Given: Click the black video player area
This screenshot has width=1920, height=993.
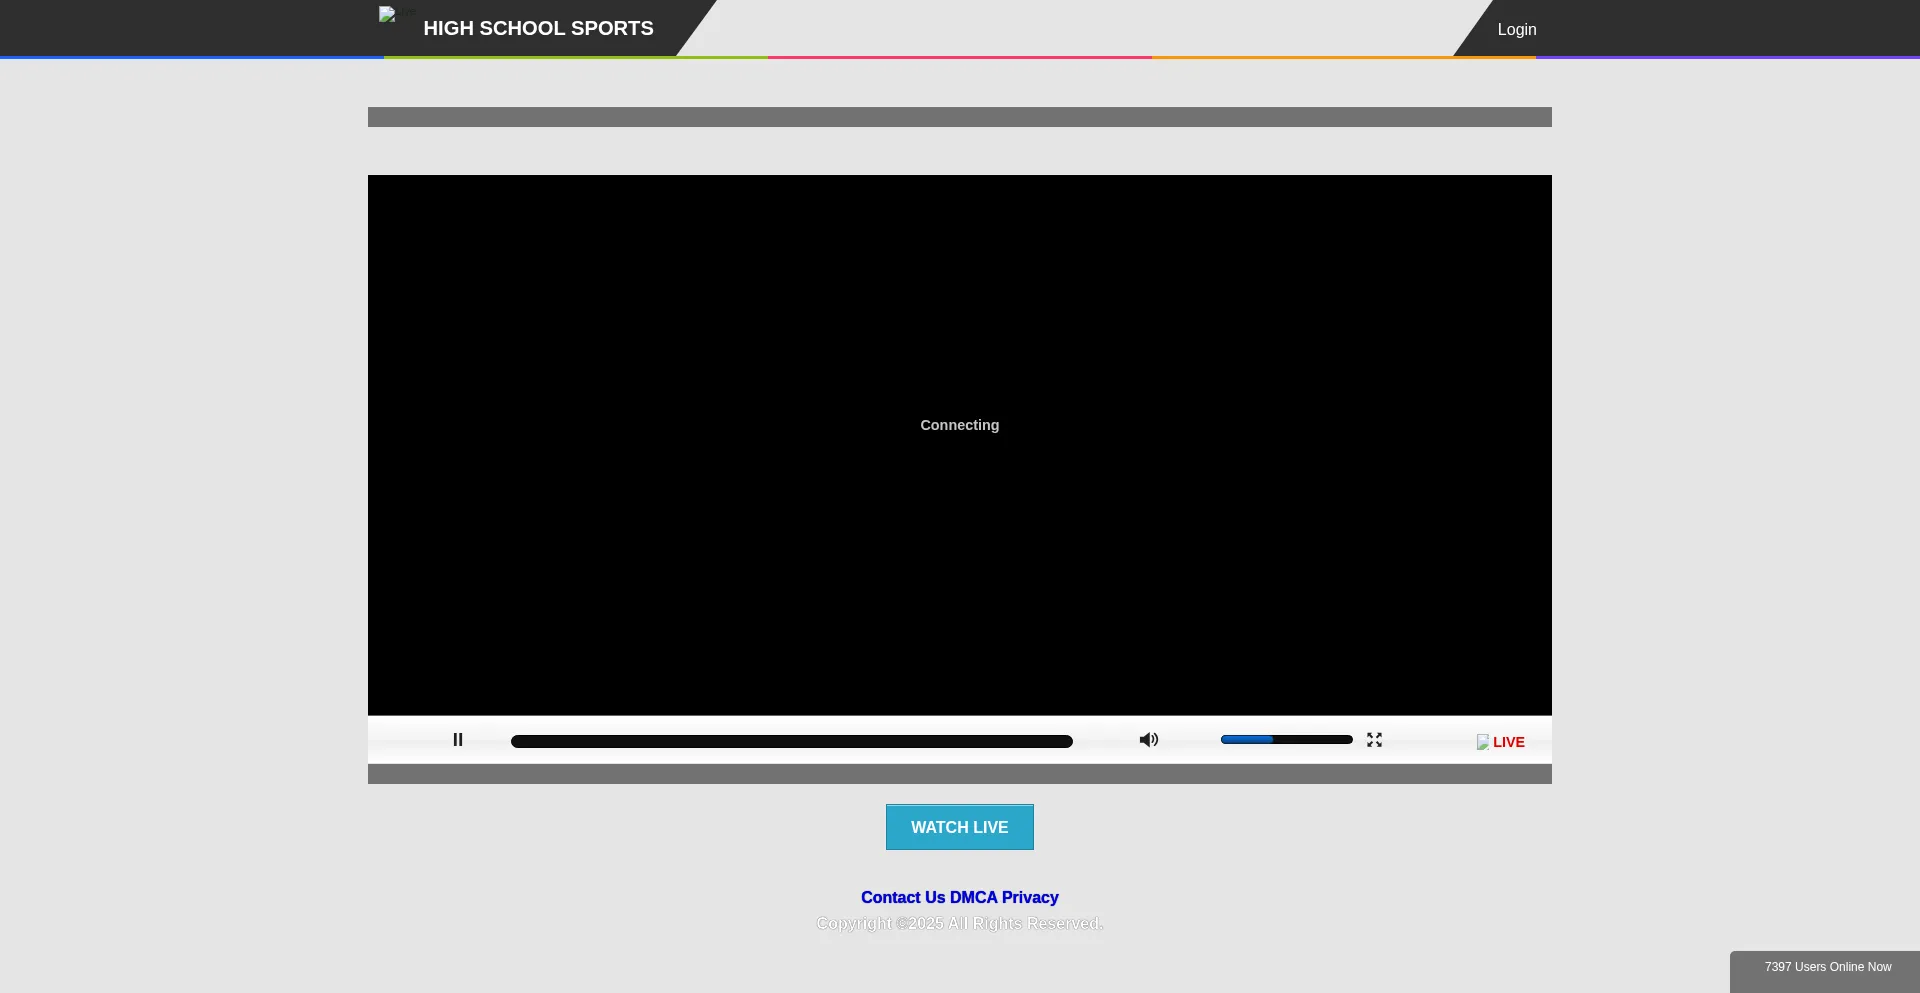Looking at the screenshot, I should tap(960, 445).
